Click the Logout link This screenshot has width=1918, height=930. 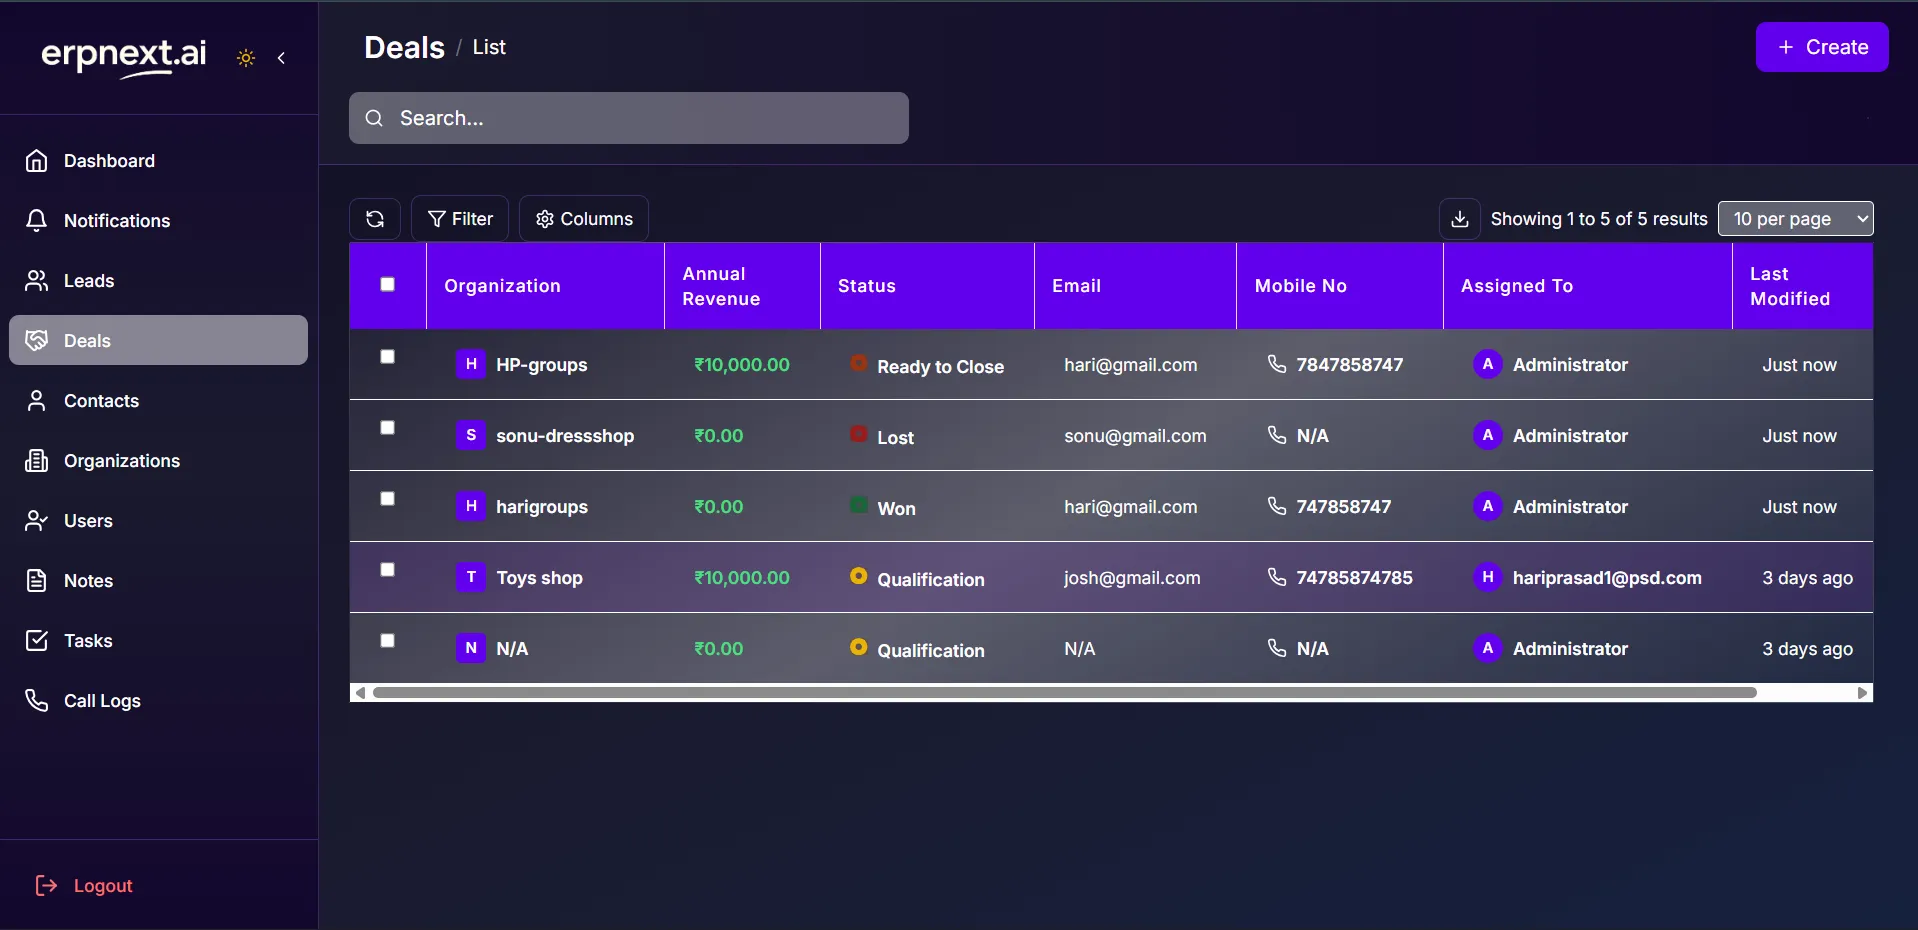click(102, 886)
